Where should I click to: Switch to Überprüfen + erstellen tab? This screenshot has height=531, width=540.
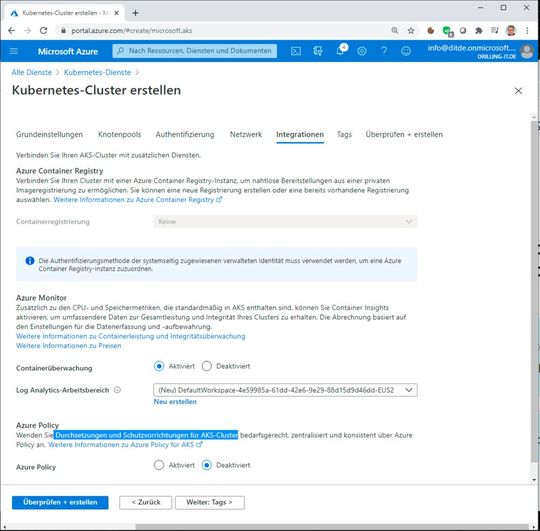(x=404, y=134)
